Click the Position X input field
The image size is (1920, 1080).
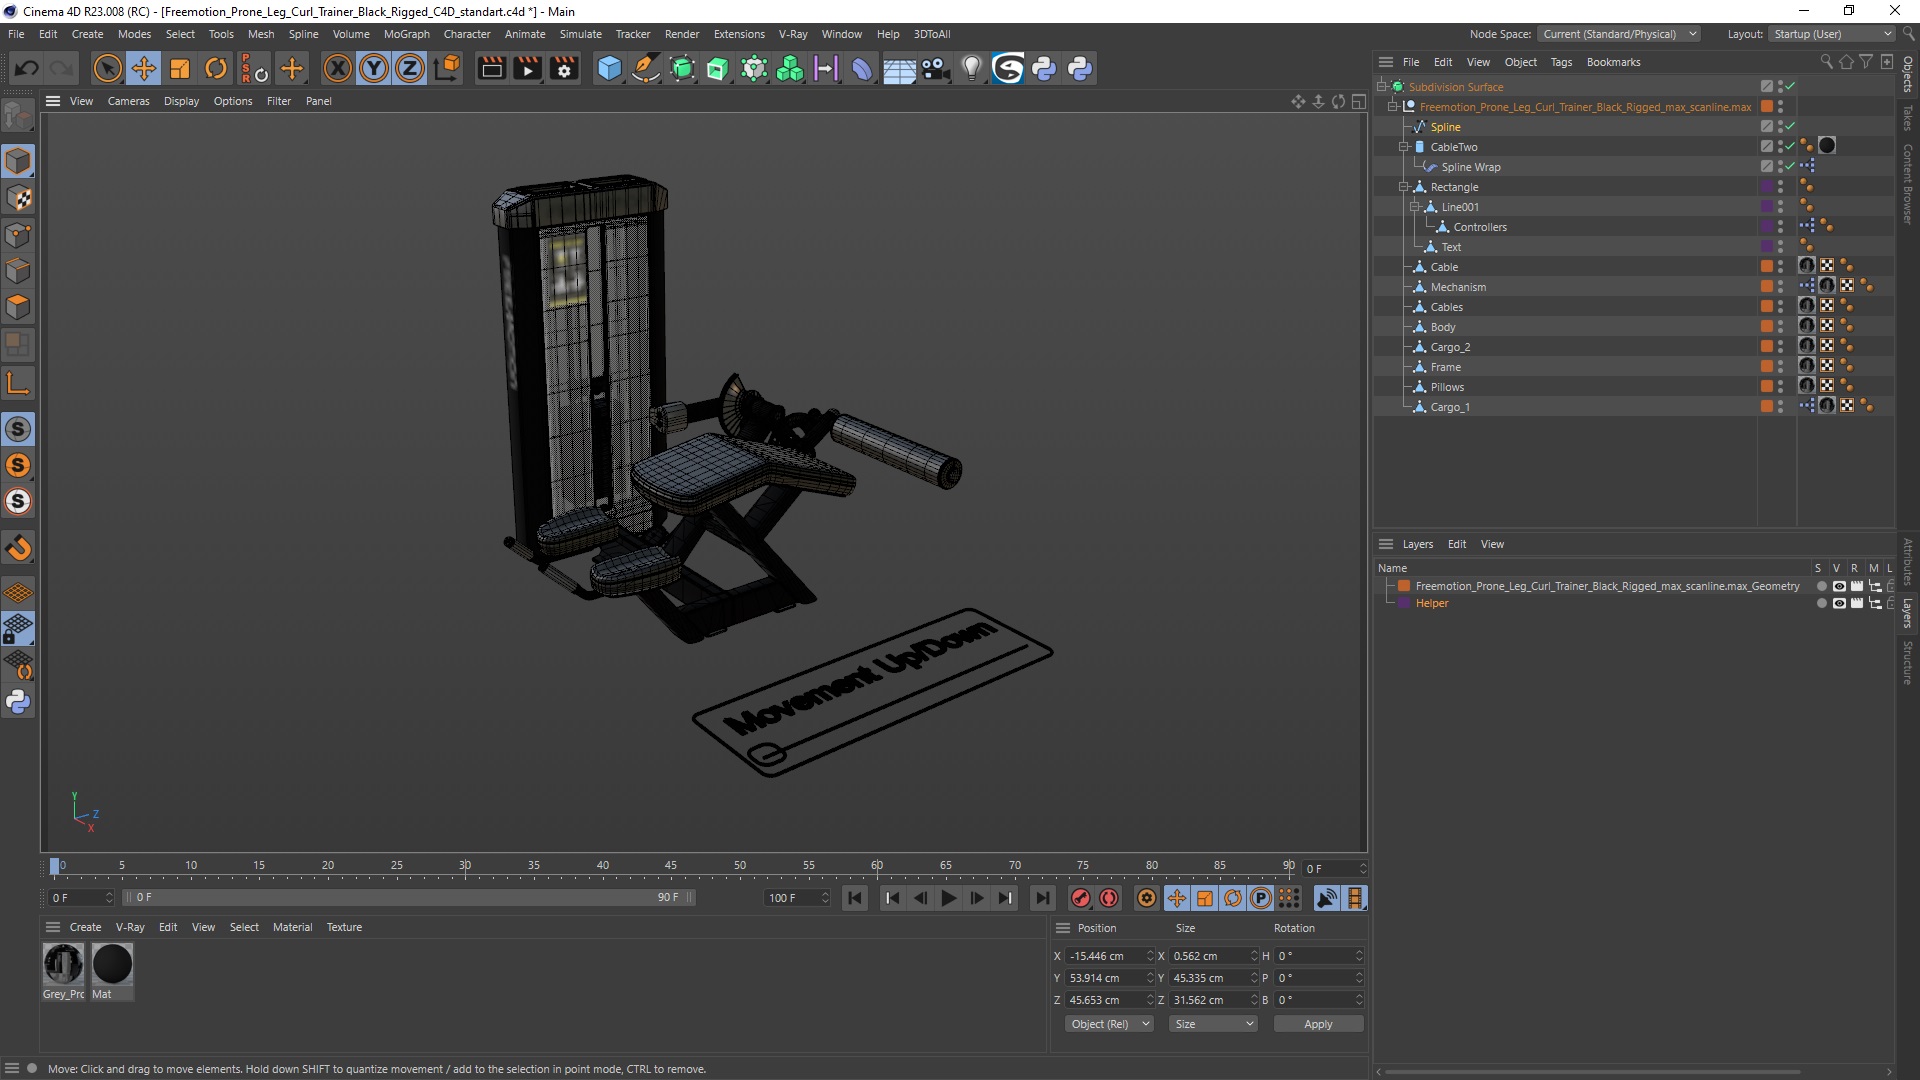1105,956
